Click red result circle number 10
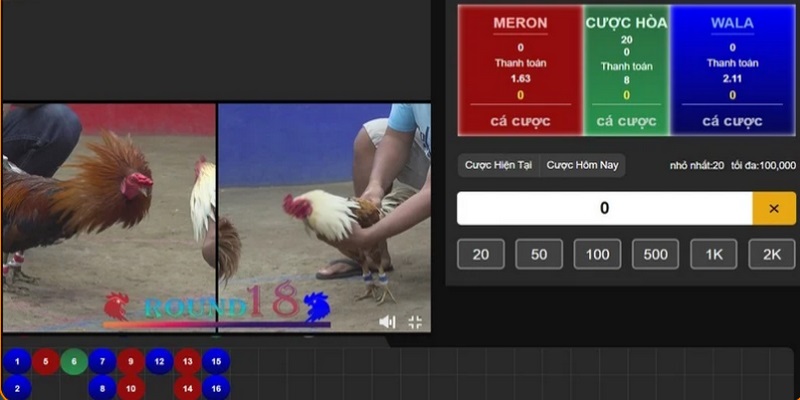Screen dimensions: 800x400 pyautogui.click(x=131, y=388)
